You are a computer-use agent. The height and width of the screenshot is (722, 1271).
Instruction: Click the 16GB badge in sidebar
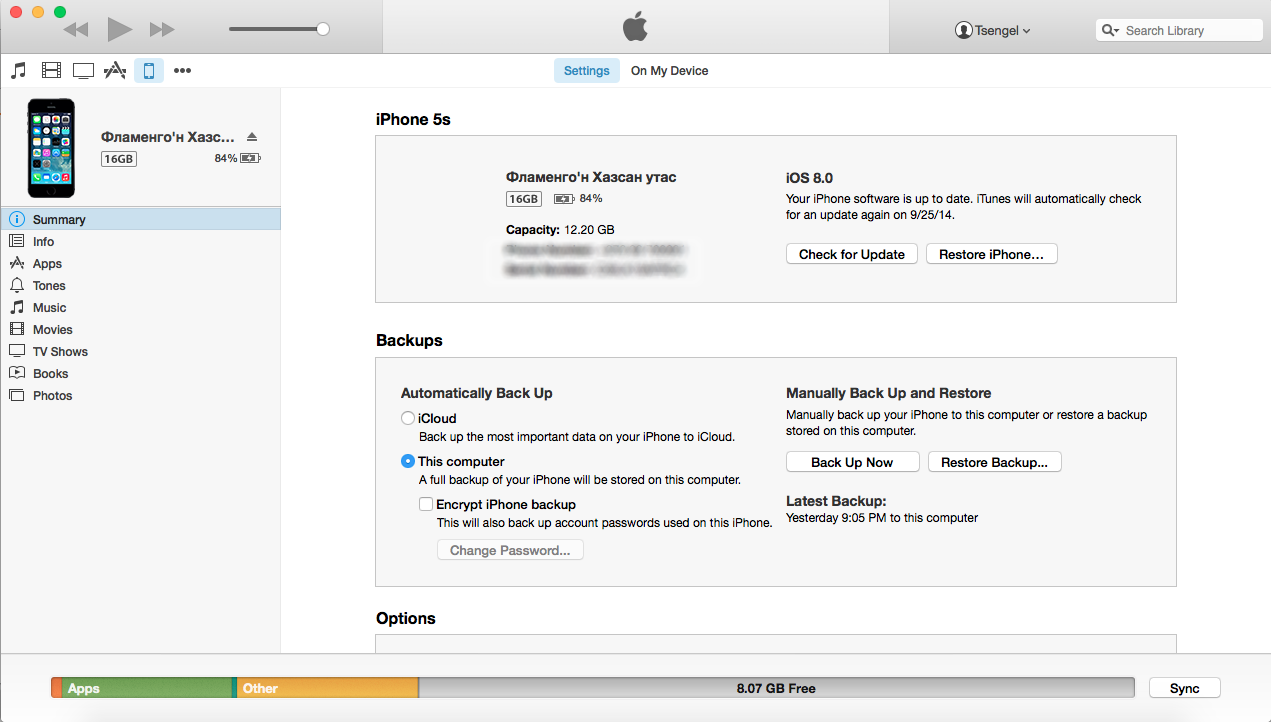(119, 158)
